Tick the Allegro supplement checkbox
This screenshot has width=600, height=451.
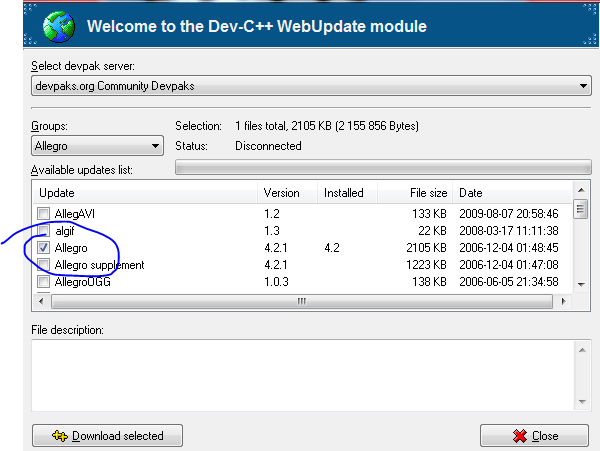pos(44,265)
